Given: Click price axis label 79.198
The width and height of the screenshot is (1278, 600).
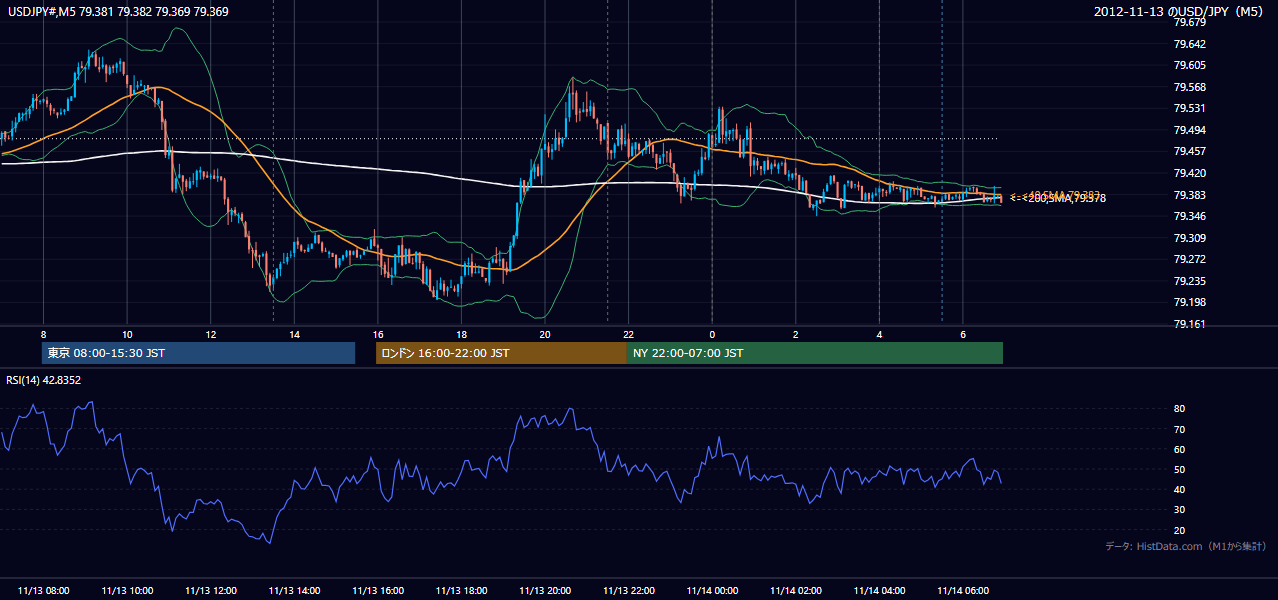Looking at the screenshot, I should tap(1189, 302).
